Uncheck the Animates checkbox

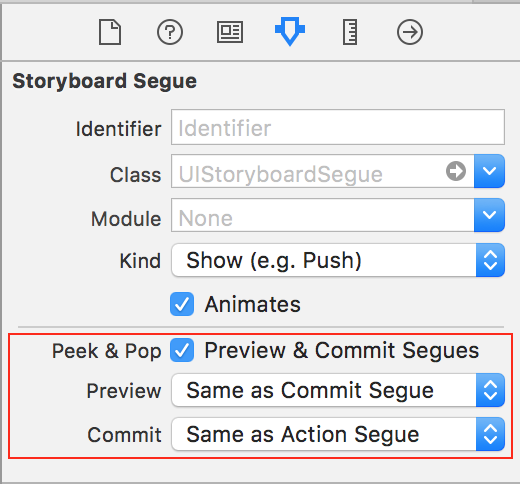[182, 304]
